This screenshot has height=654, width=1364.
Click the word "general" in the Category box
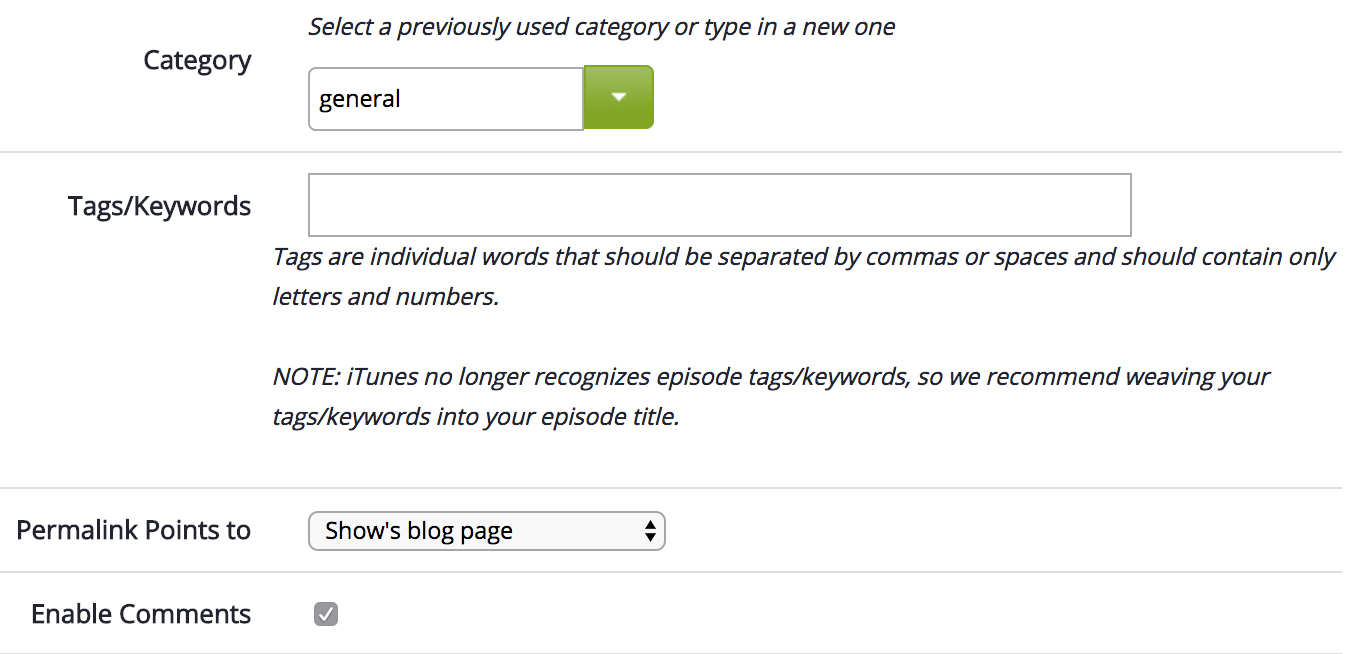click(x=359, y=99)
